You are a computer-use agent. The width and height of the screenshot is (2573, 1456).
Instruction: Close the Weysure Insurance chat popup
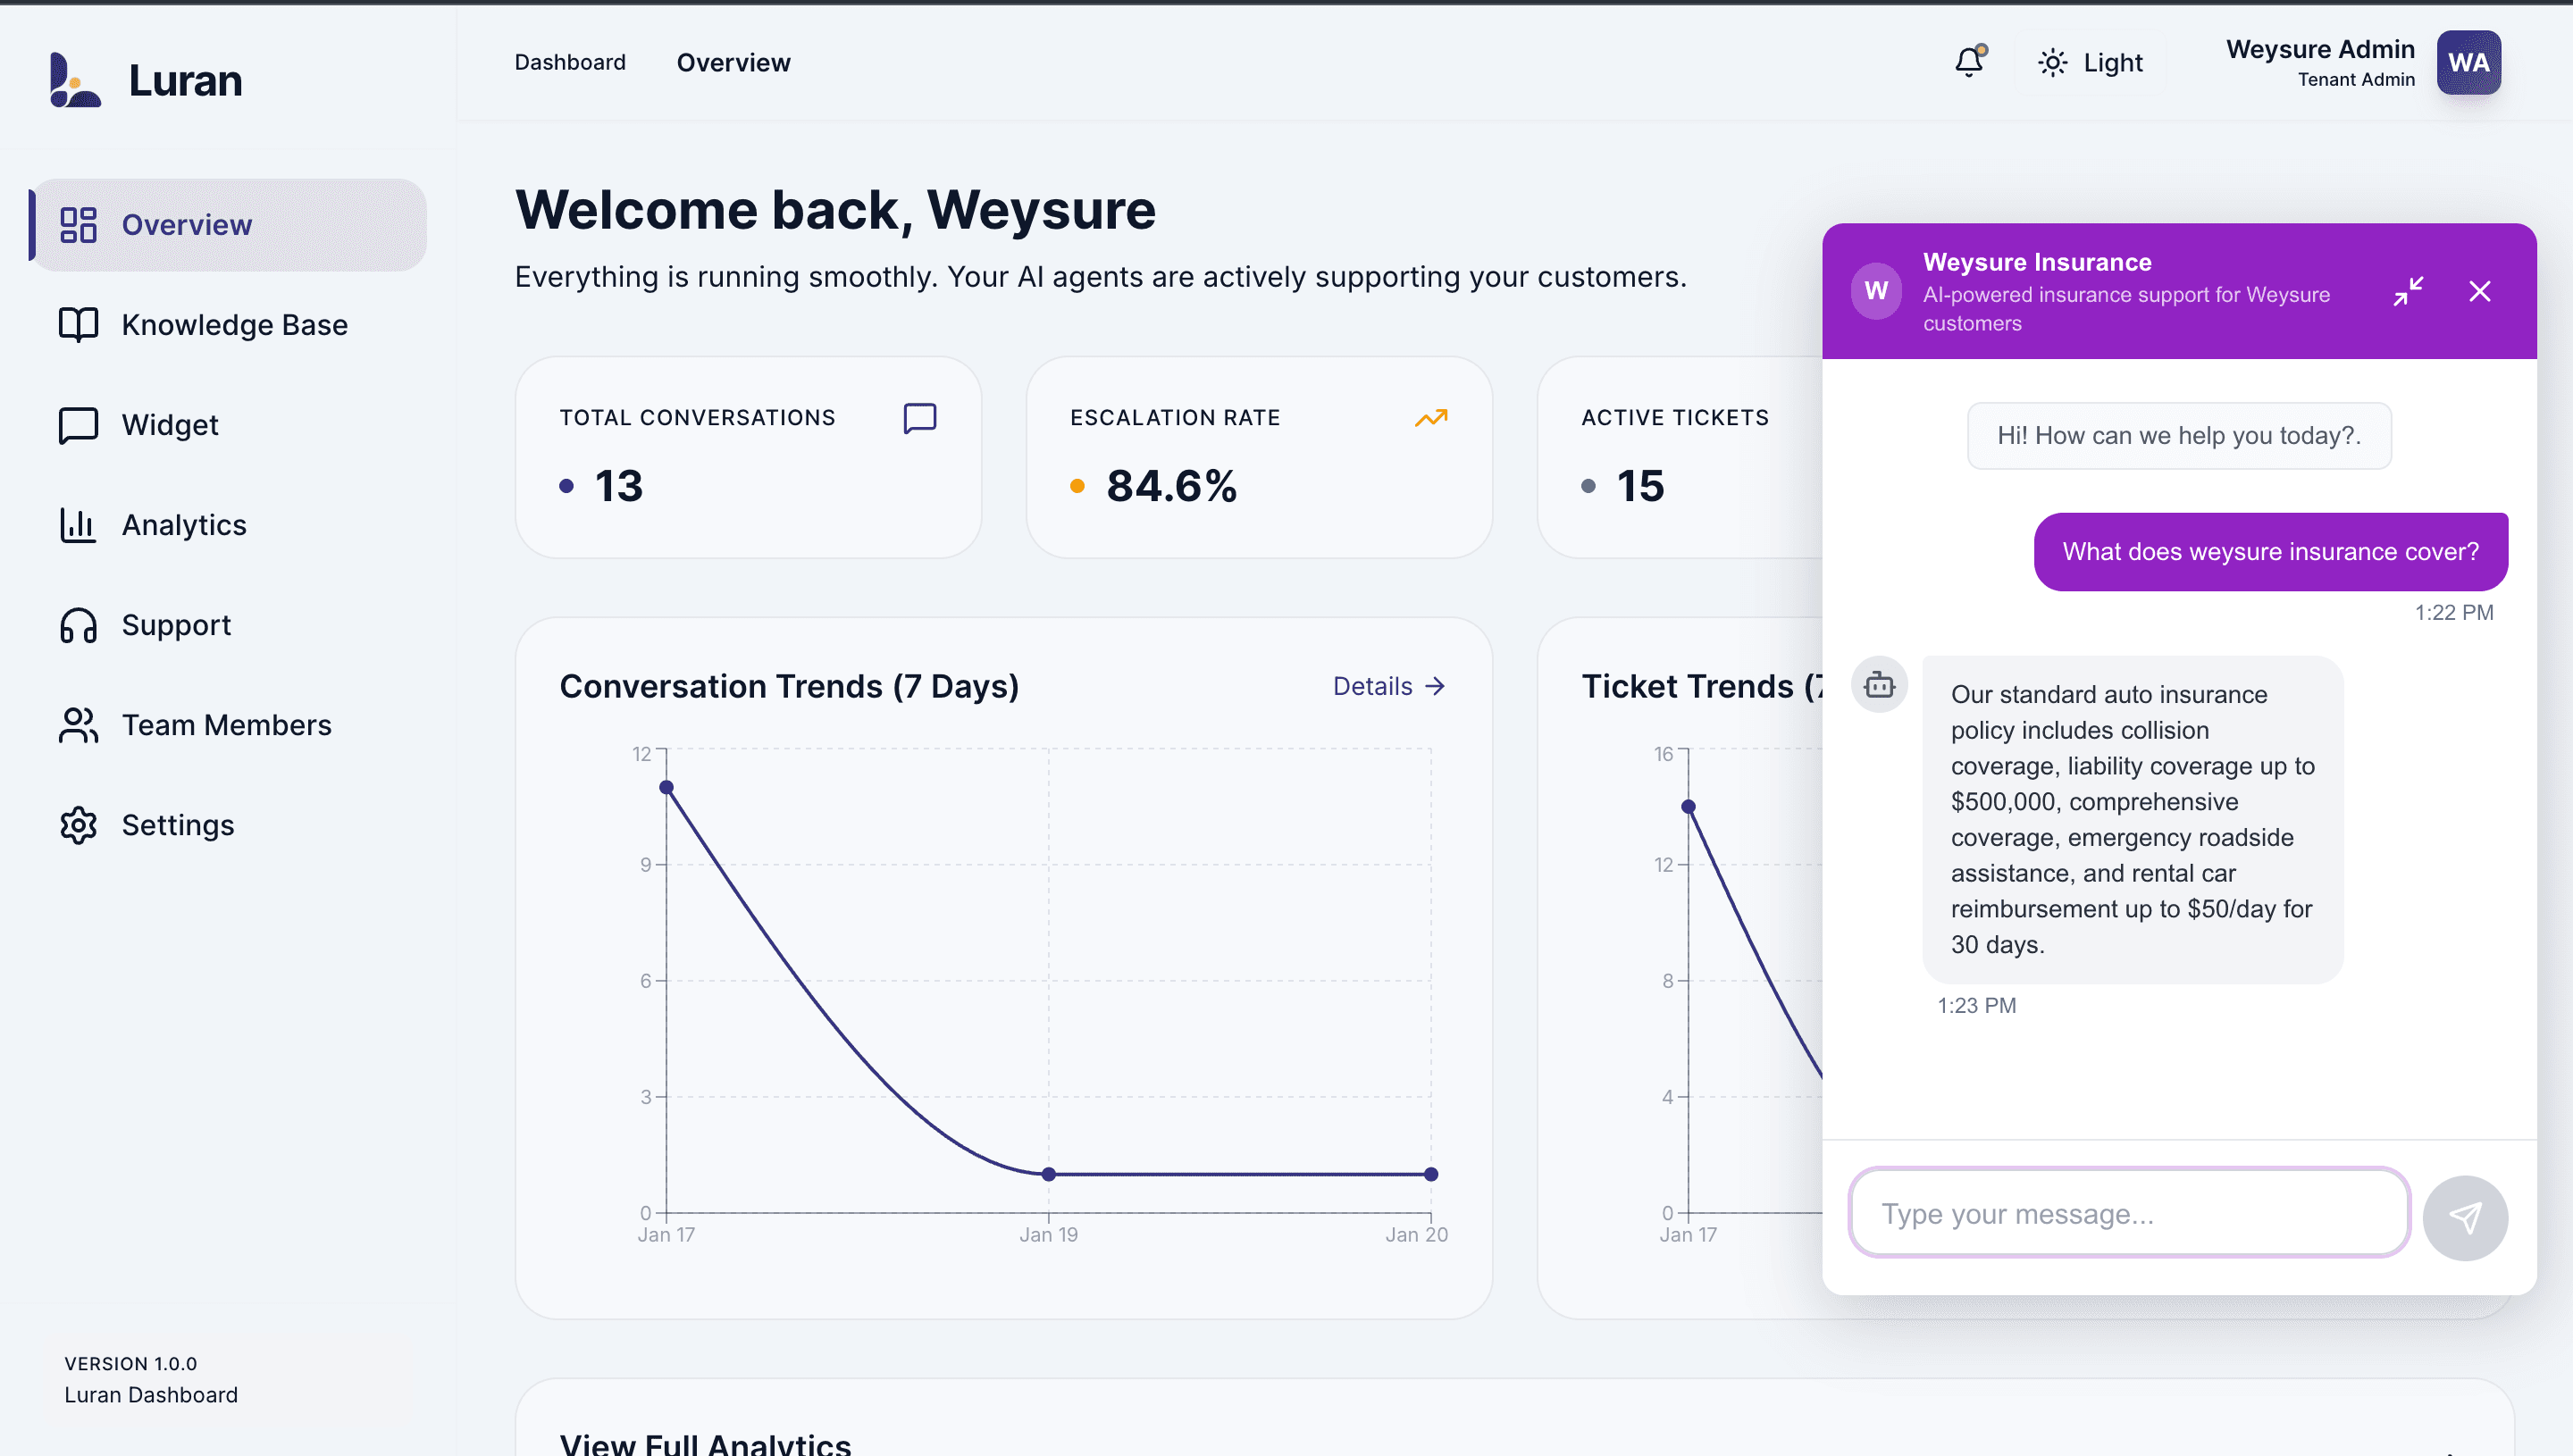click(x=2481, y=291)
